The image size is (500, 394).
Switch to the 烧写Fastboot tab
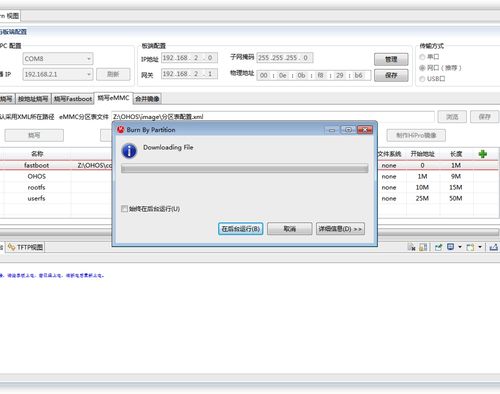(73, 99)
